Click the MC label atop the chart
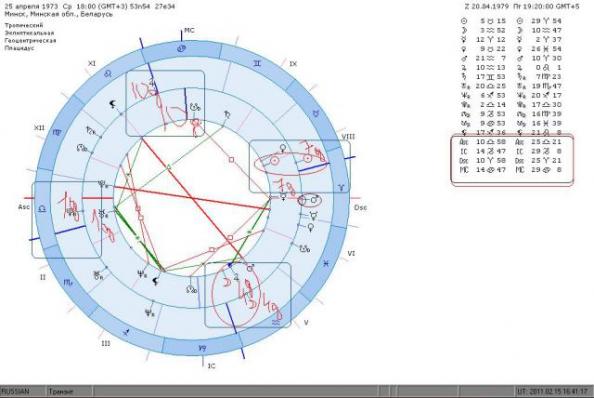The height and width of the screenshot is (398, 594). tap(189, 30)
